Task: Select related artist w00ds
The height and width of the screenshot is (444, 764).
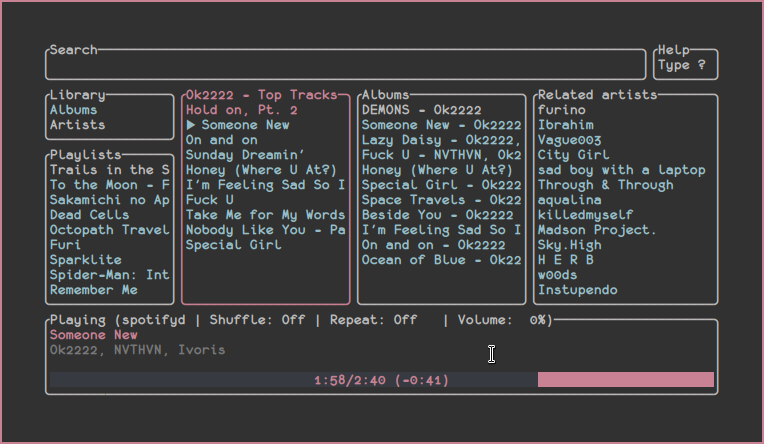Action: click(557, 275)
